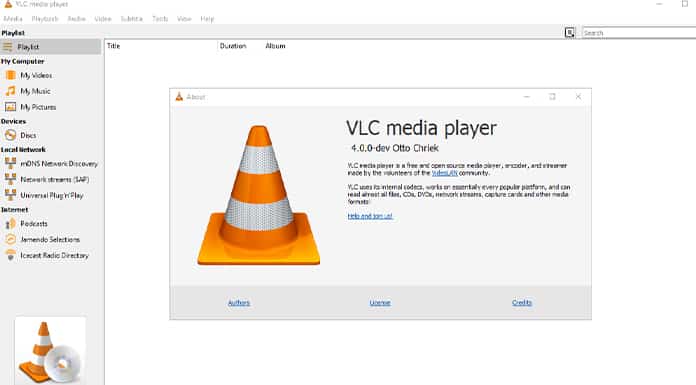Click the cone icon in About title bar
The height and width of the screenshot is (385, 696).
(179, 96)
